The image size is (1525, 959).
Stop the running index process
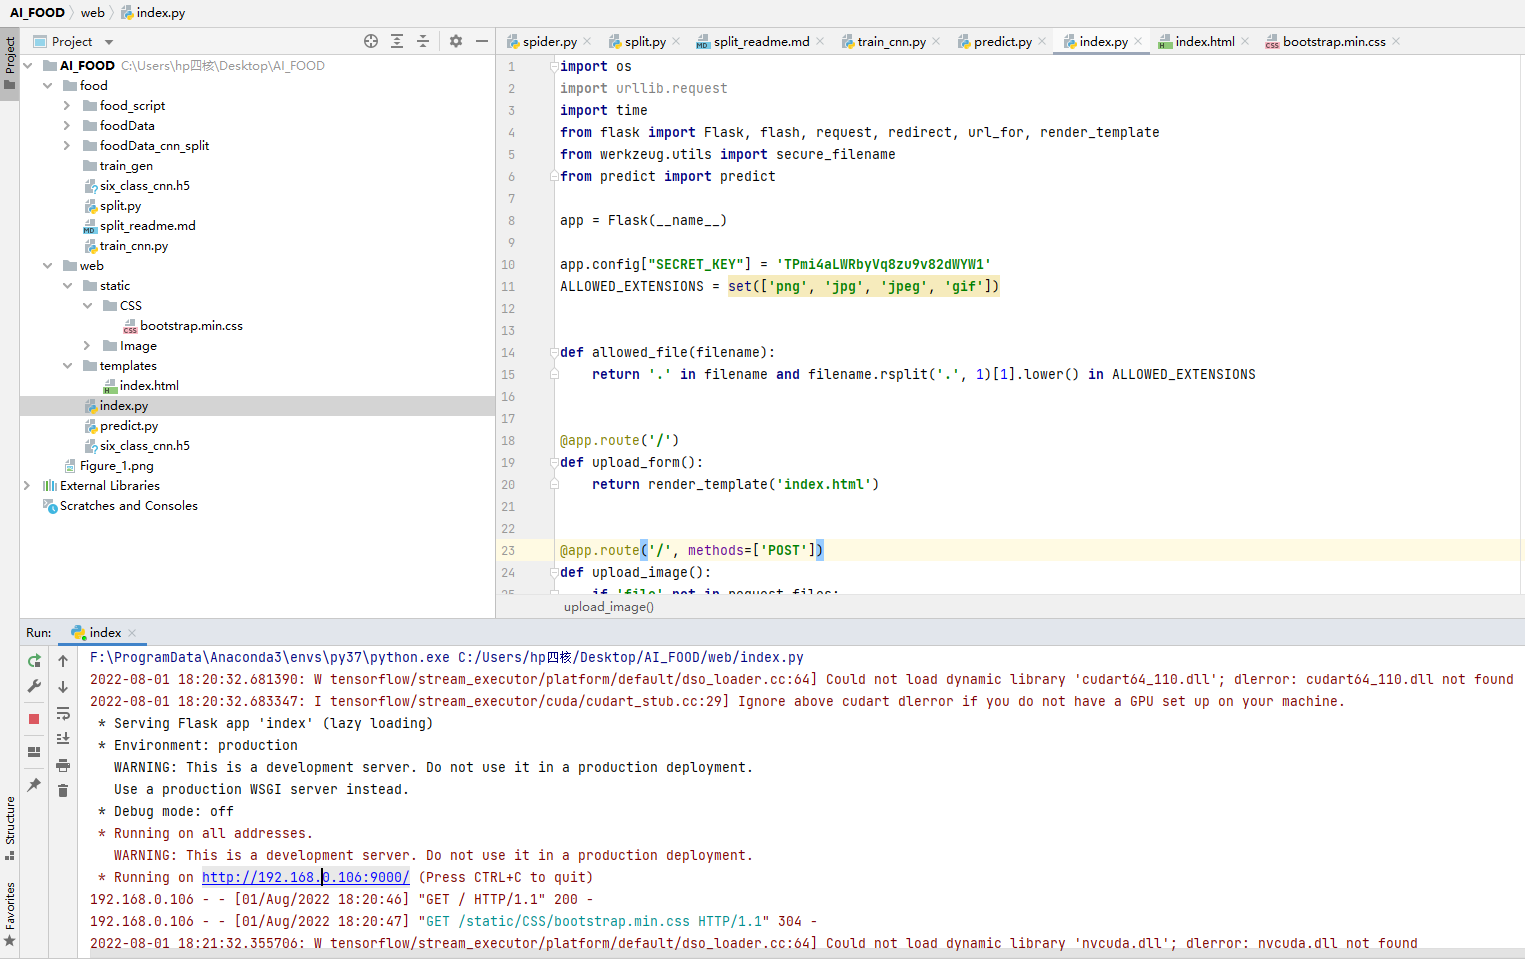[x=34, y=719]
